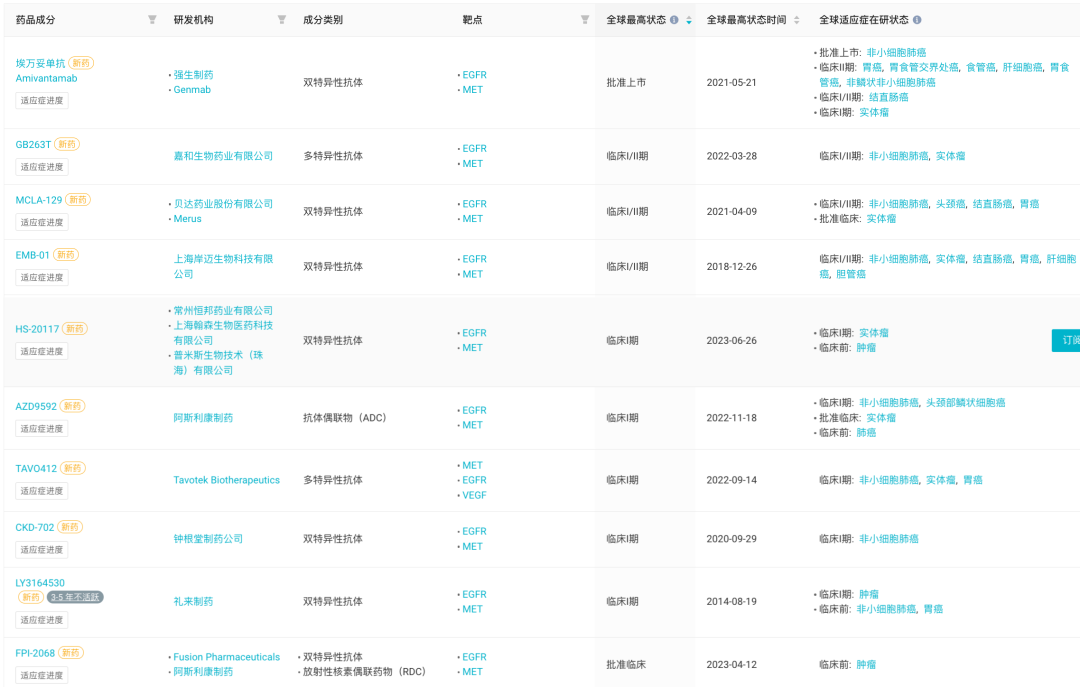
Task: Click the MET target in CKD-702 row
Action: click(x=472, y=546)
